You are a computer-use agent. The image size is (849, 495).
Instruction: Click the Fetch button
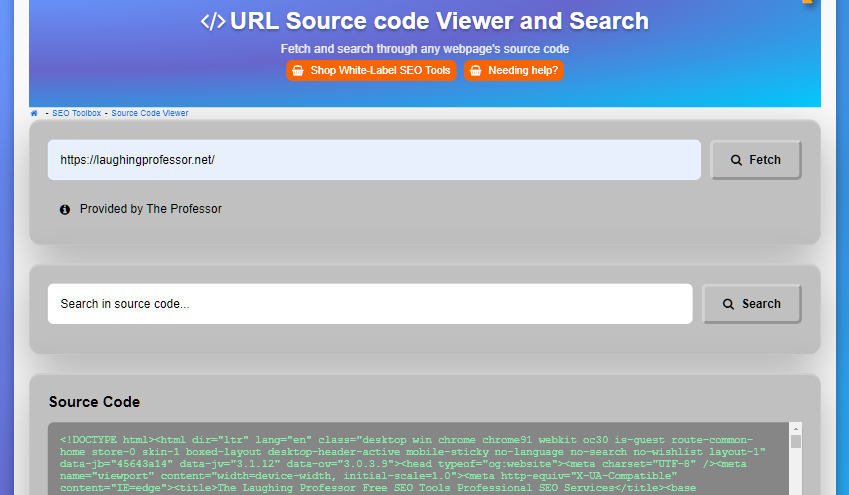click(756, 160)
